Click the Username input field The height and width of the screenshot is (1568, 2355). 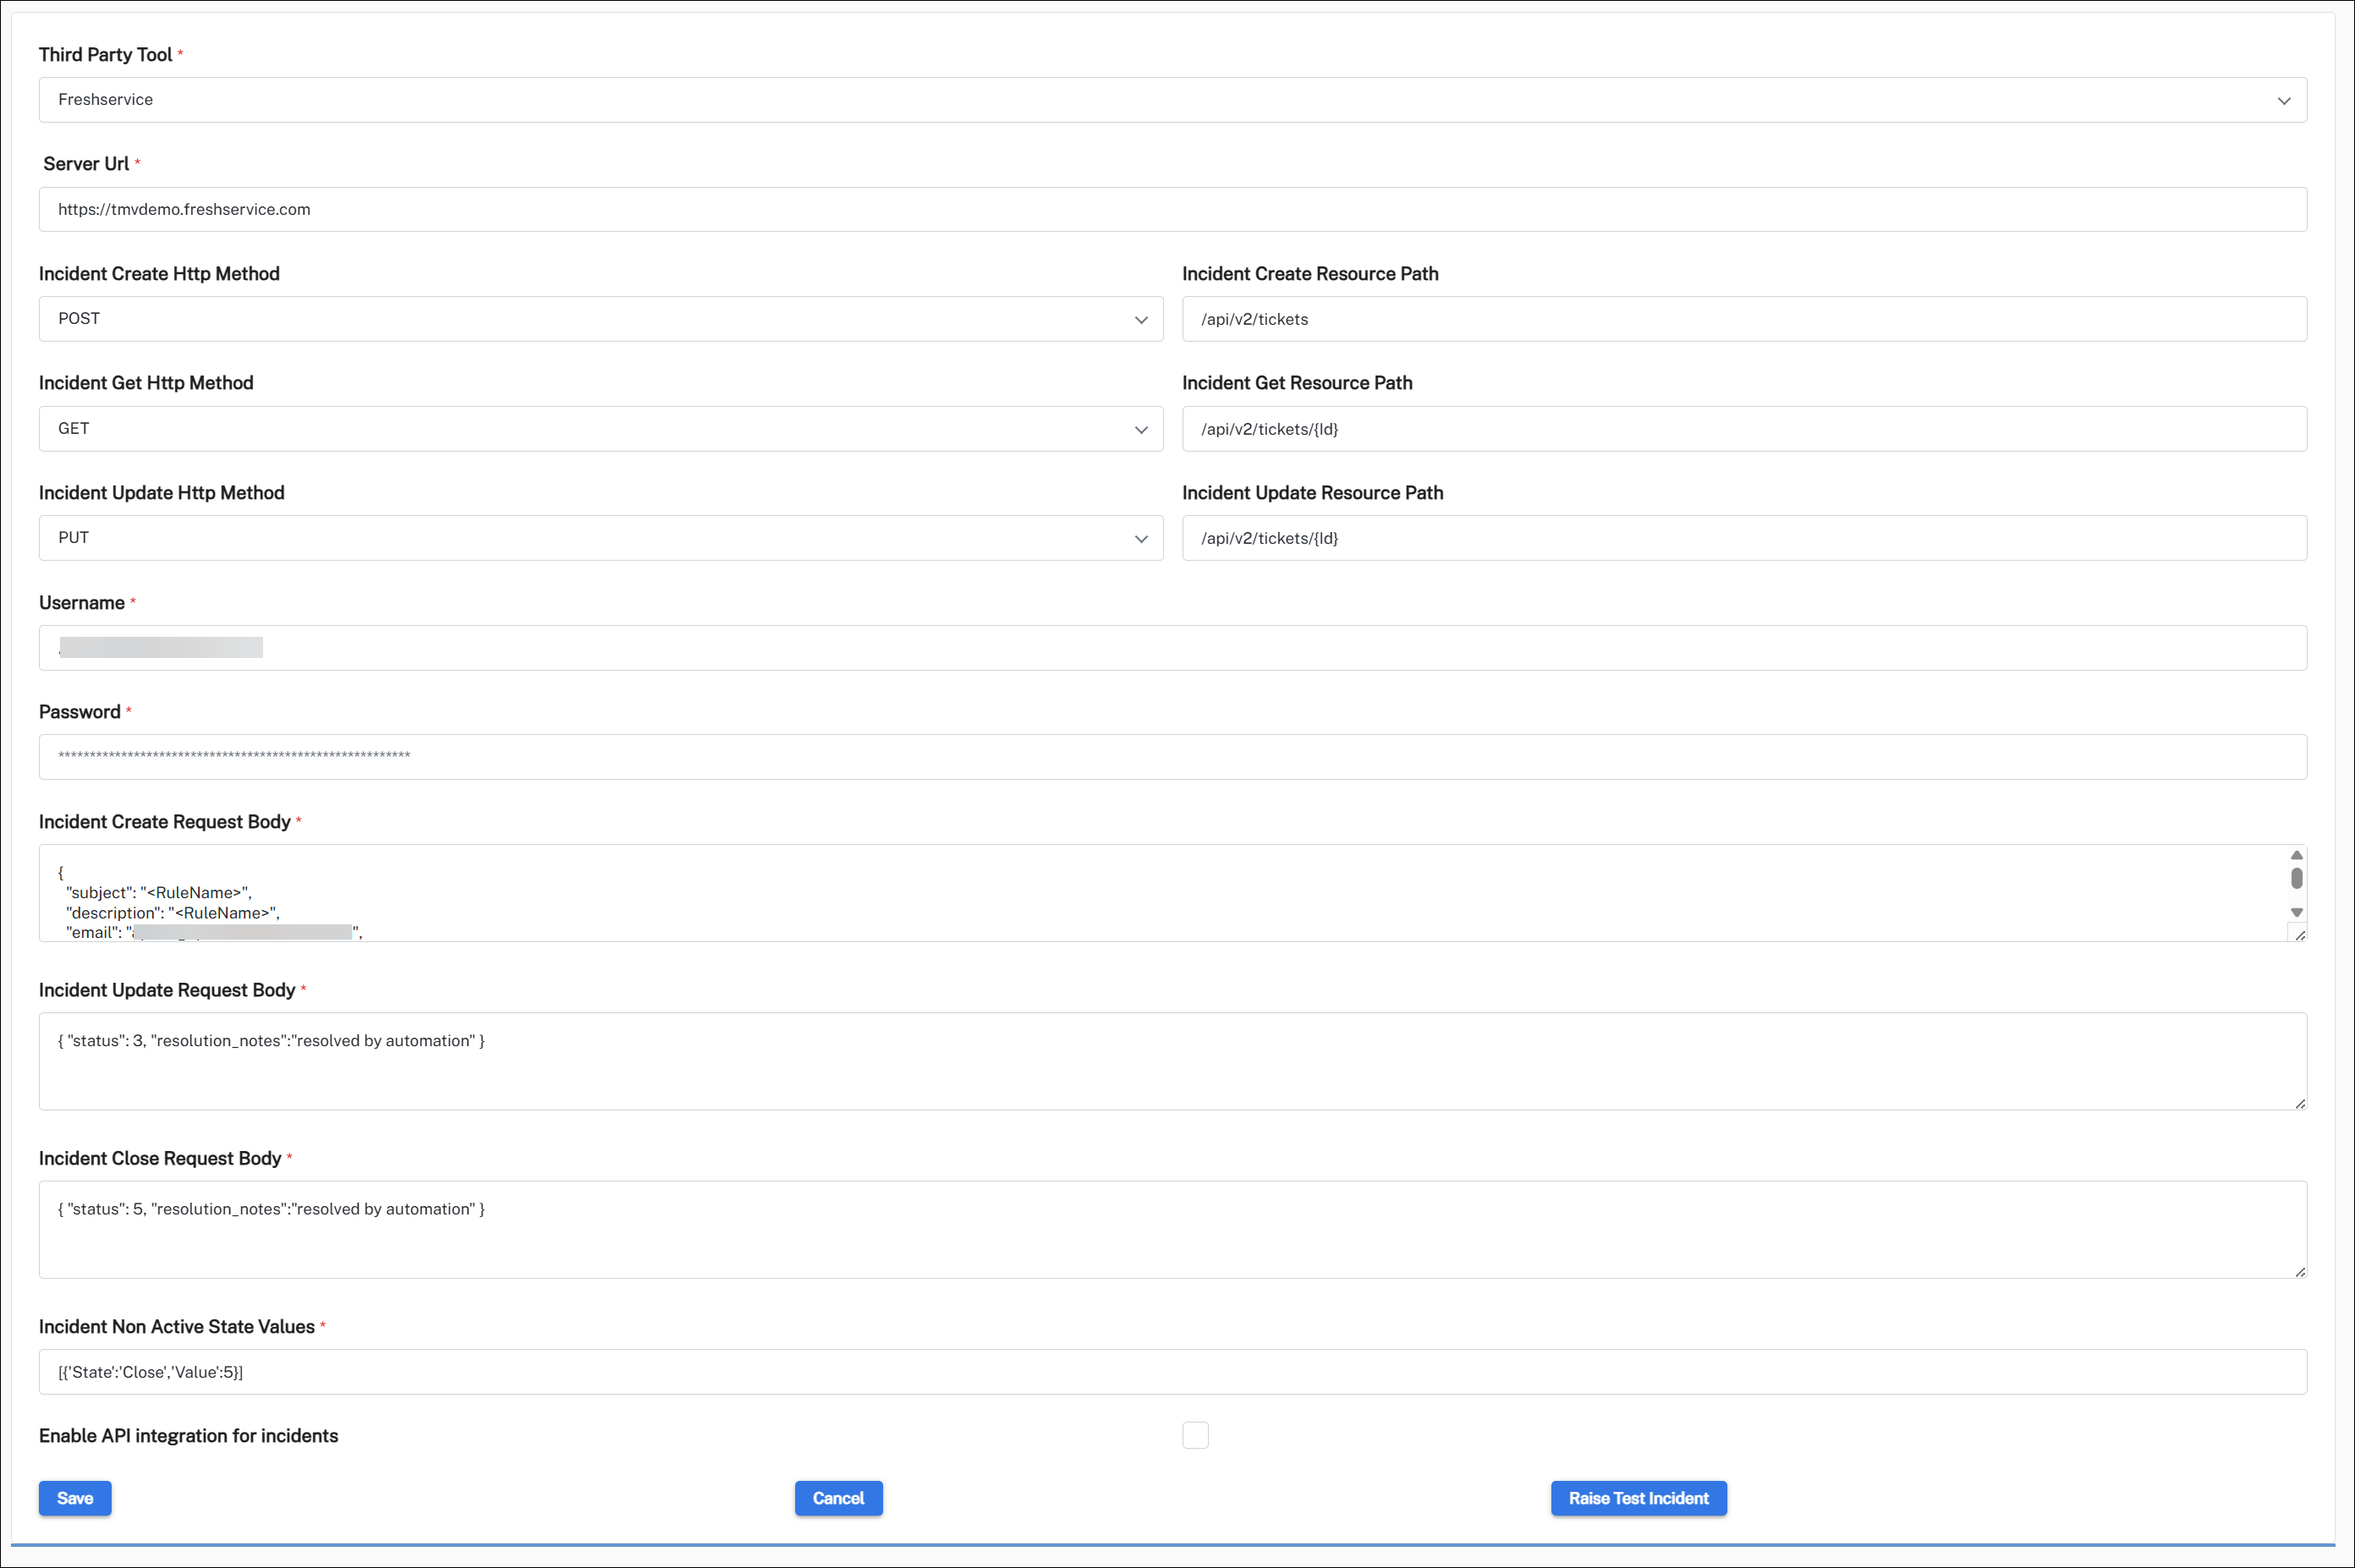pos(1172,648)
